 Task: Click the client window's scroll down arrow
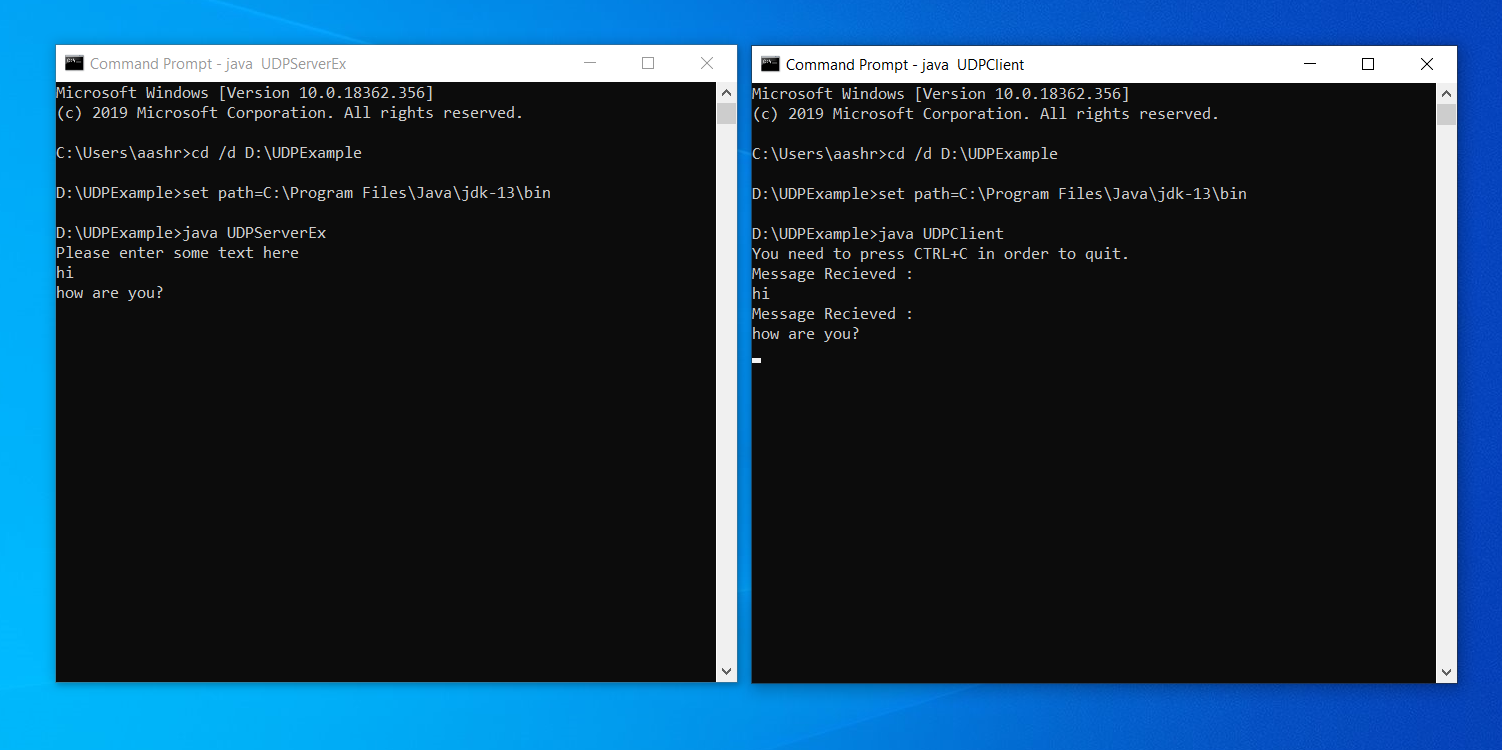pyautogui.click(x=1446, y=673)
